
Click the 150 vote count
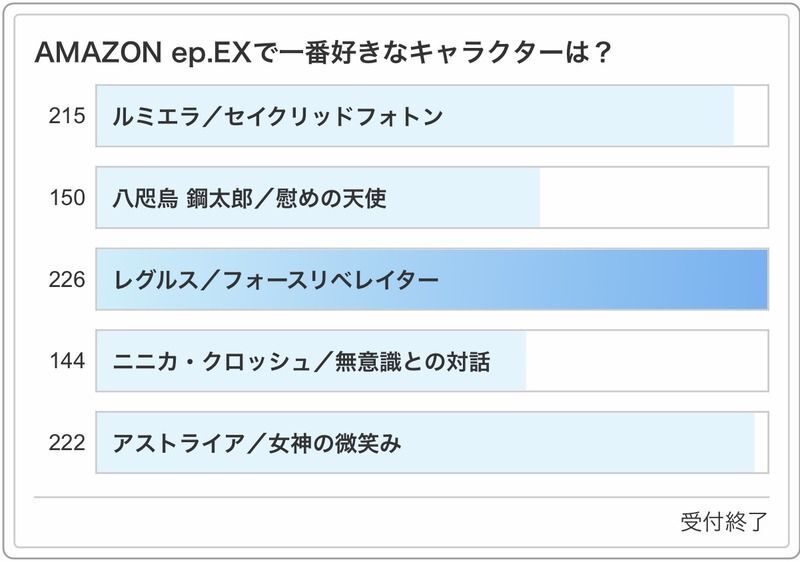tap(67, 198)
